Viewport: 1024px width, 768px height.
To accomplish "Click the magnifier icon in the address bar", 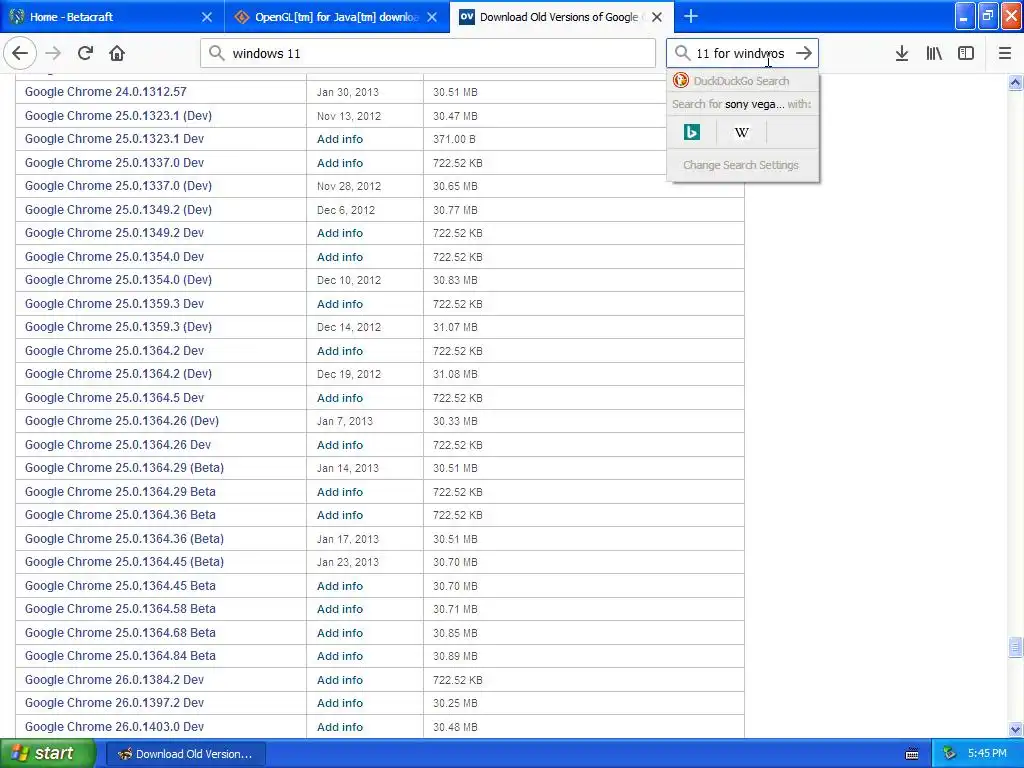I will coord(216,54).
